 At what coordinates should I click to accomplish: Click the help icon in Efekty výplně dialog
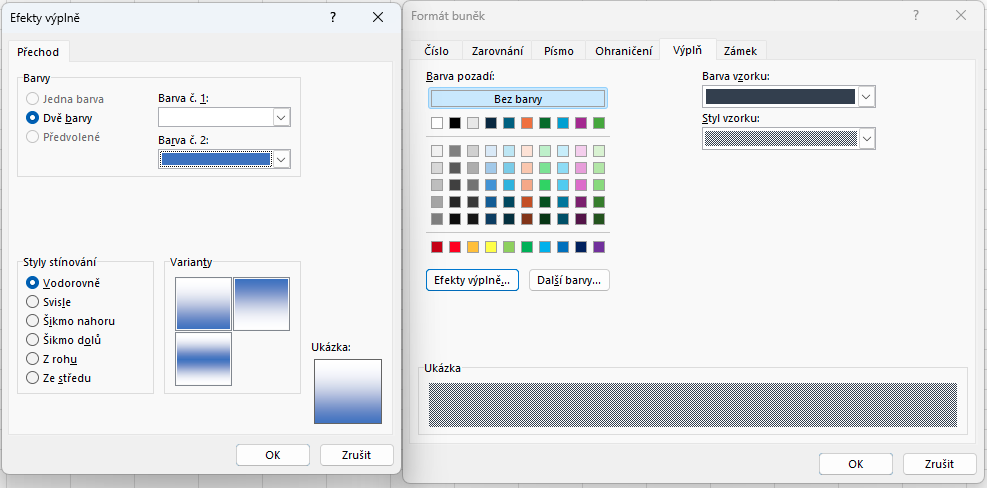pos(333,17)
